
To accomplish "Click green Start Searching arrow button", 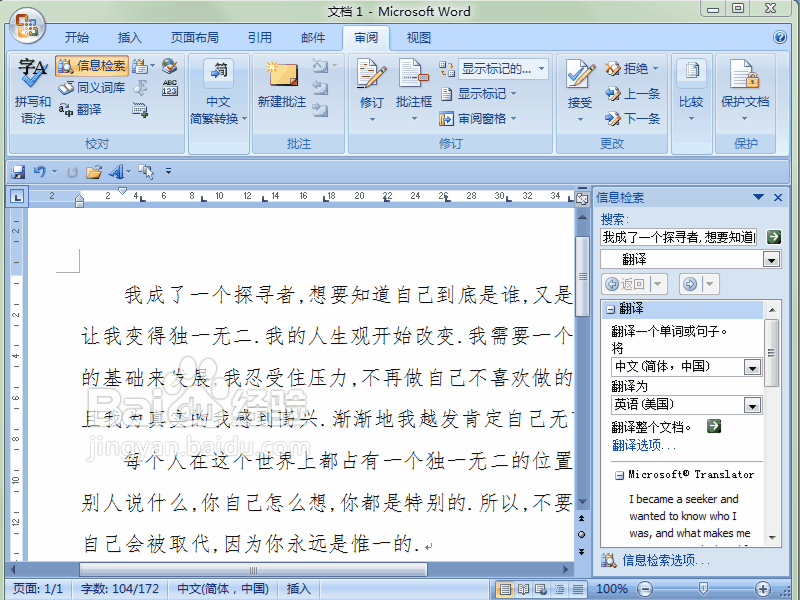I will [x=773, y=237].
